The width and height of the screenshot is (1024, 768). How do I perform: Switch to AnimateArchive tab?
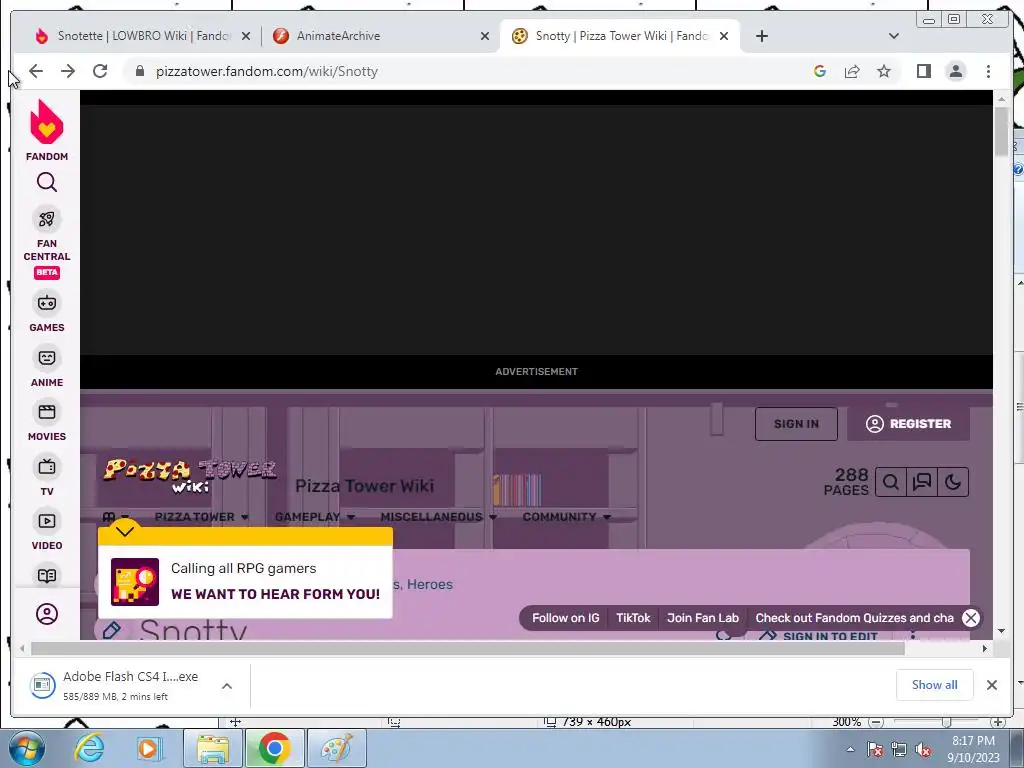[x=381, y=36]
